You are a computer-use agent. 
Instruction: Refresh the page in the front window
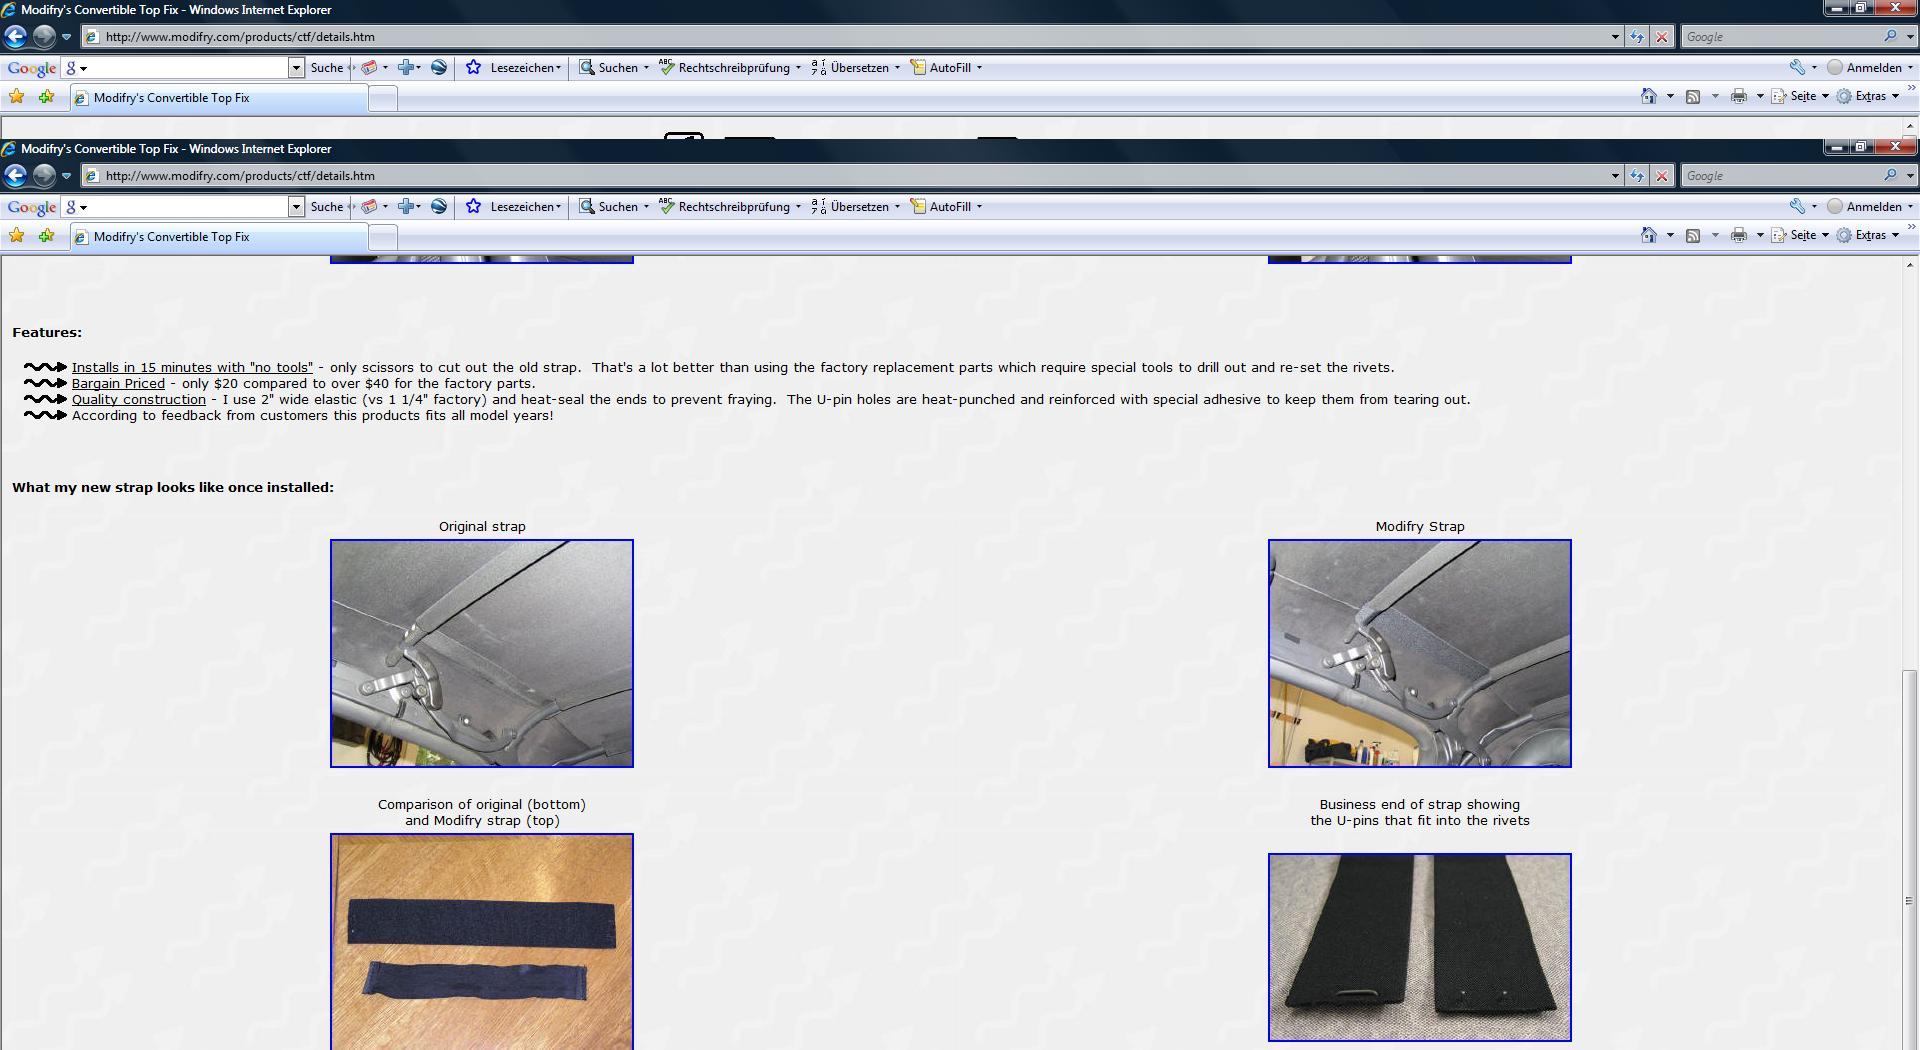[1636, 176]
